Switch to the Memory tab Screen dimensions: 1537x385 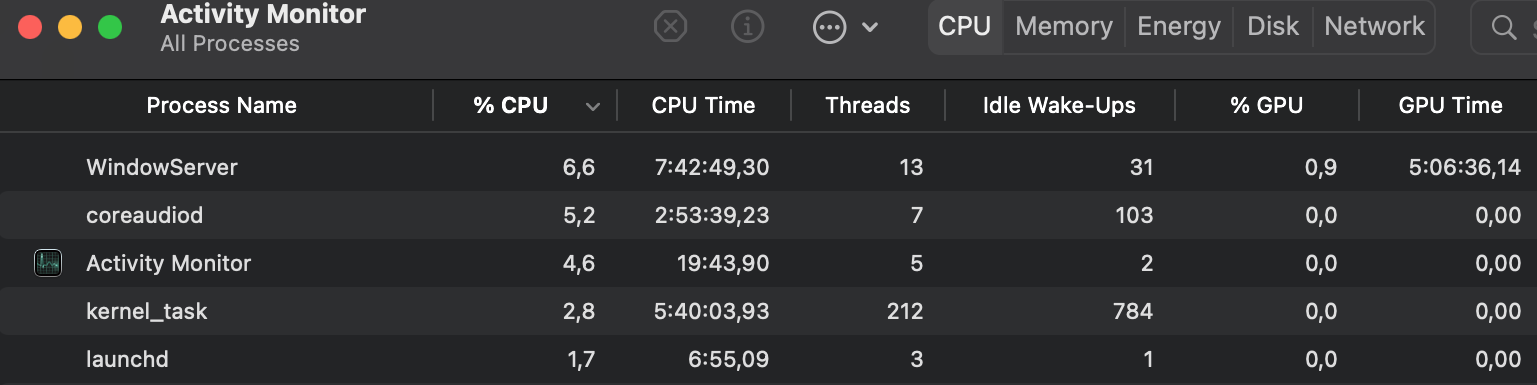pos(1064,27)
